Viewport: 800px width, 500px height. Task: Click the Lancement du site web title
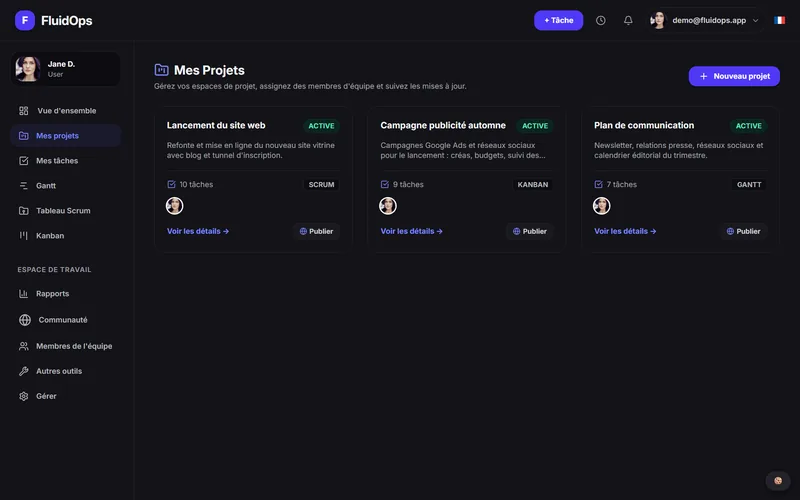click(x=216, y=125)
